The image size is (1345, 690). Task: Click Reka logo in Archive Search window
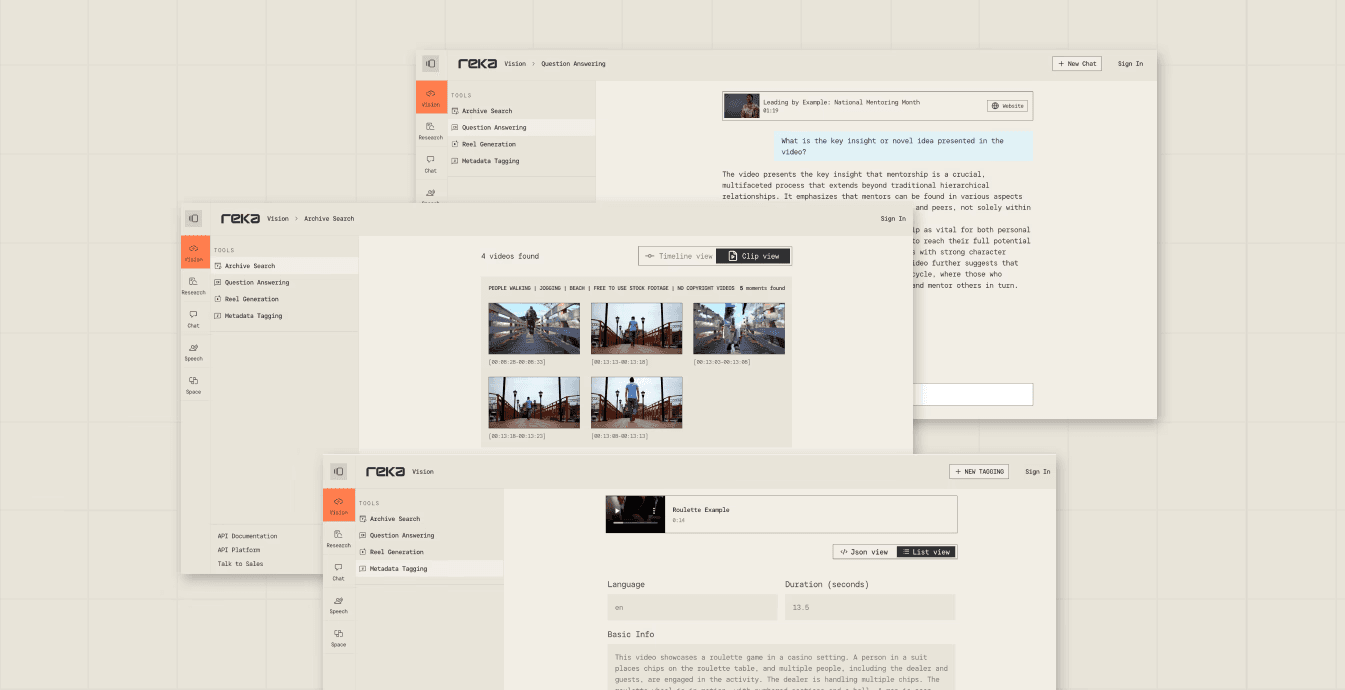[240, 218]
